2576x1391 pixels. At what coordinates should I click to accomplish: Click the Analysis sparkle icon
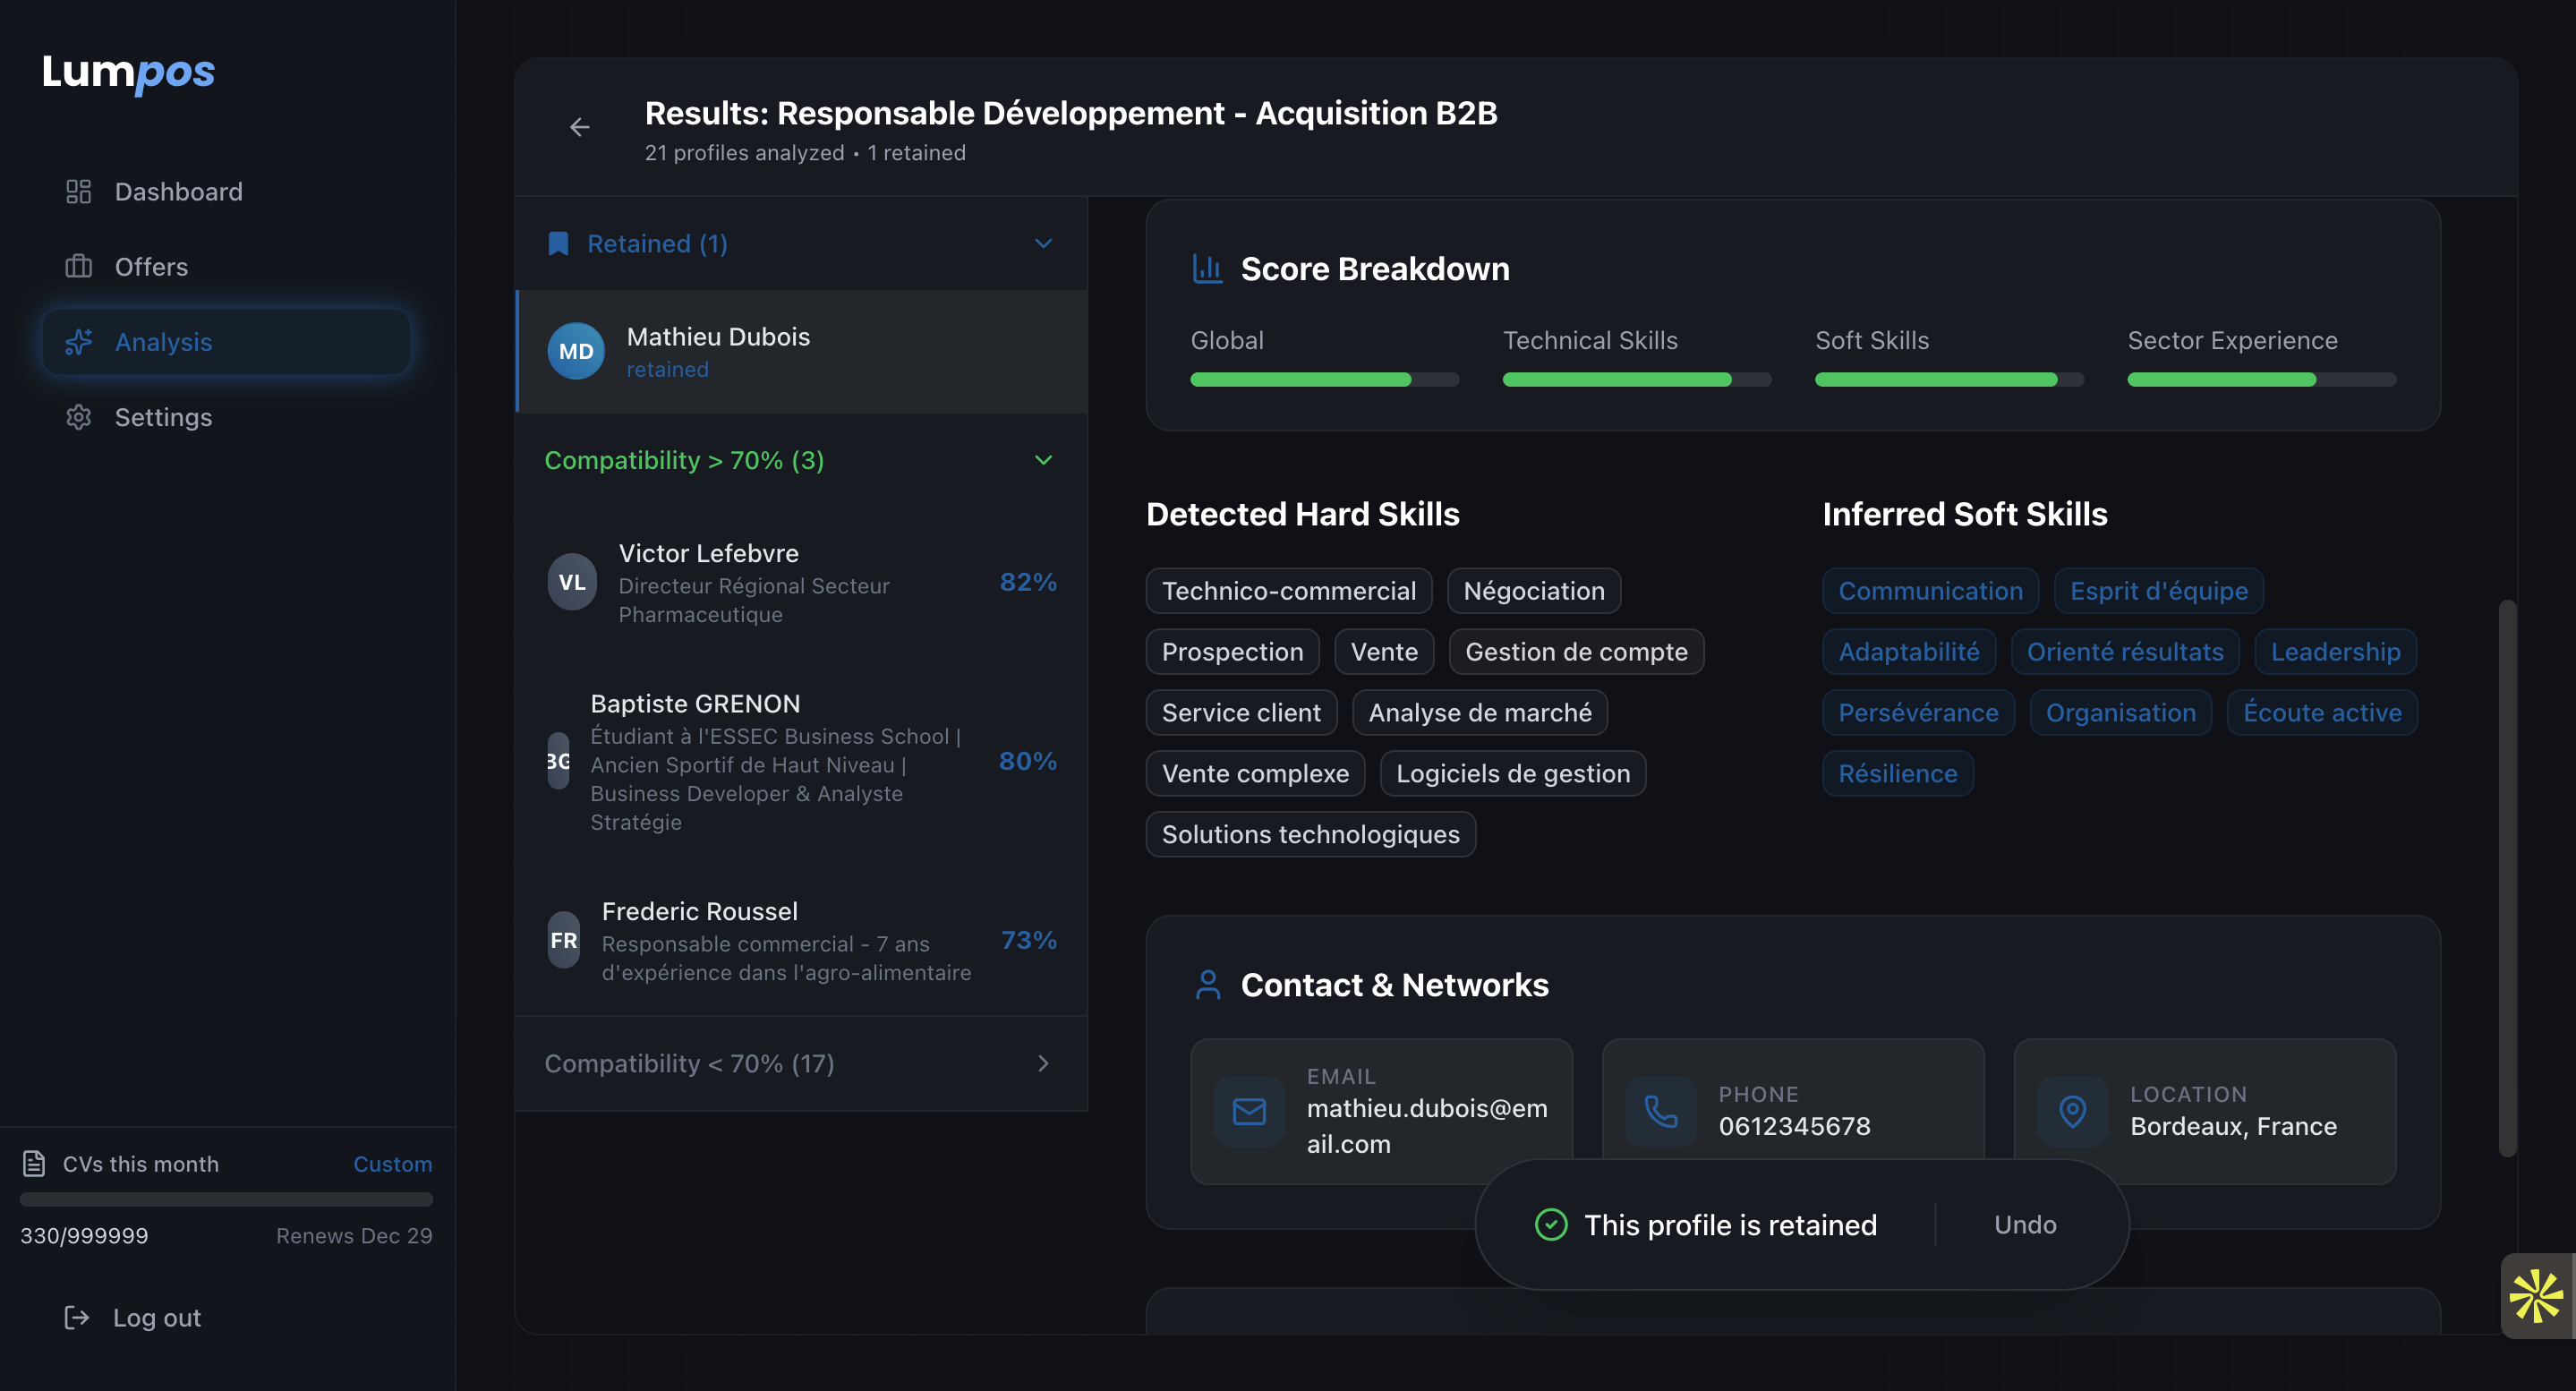pyautogui.click(x=78, y=341)
